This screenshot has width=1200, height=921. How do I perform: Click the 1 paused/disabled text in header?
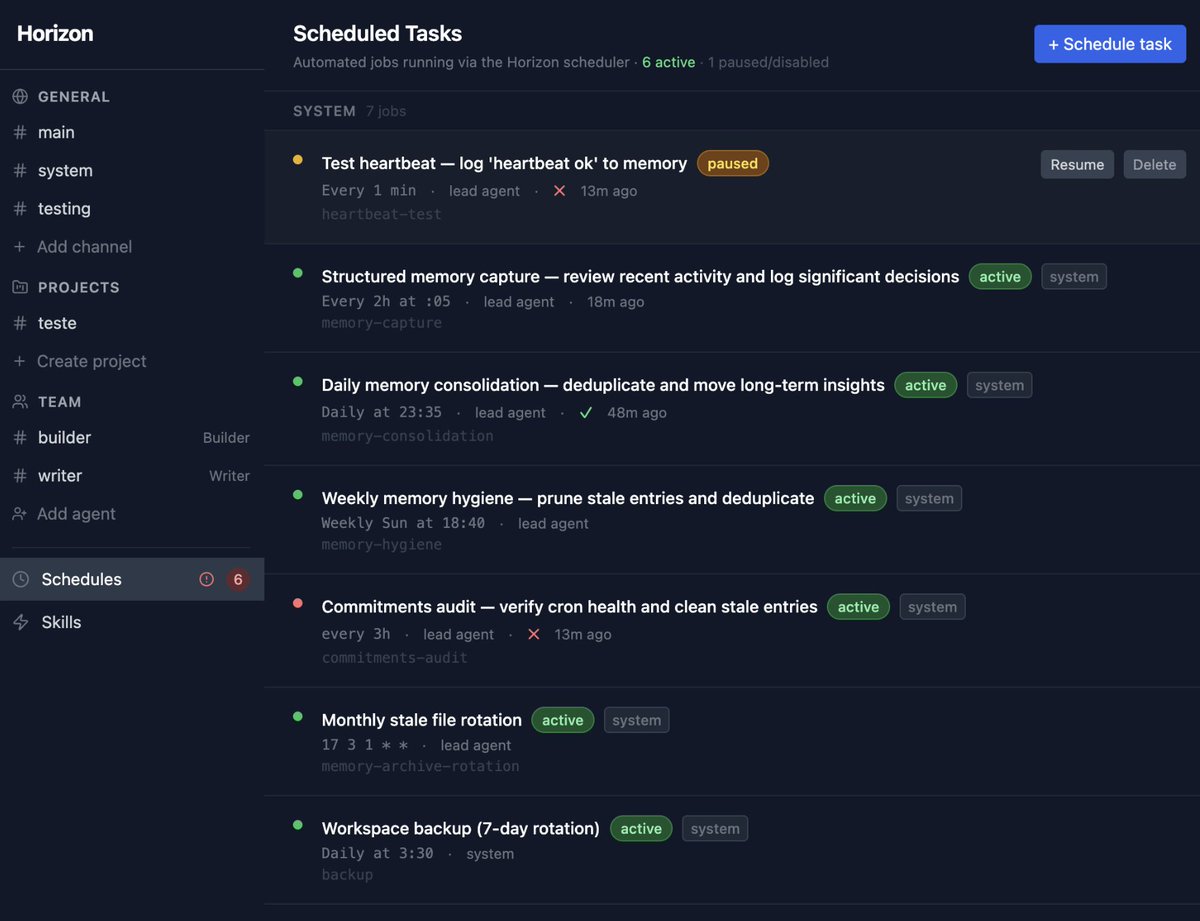click(768, 62)
